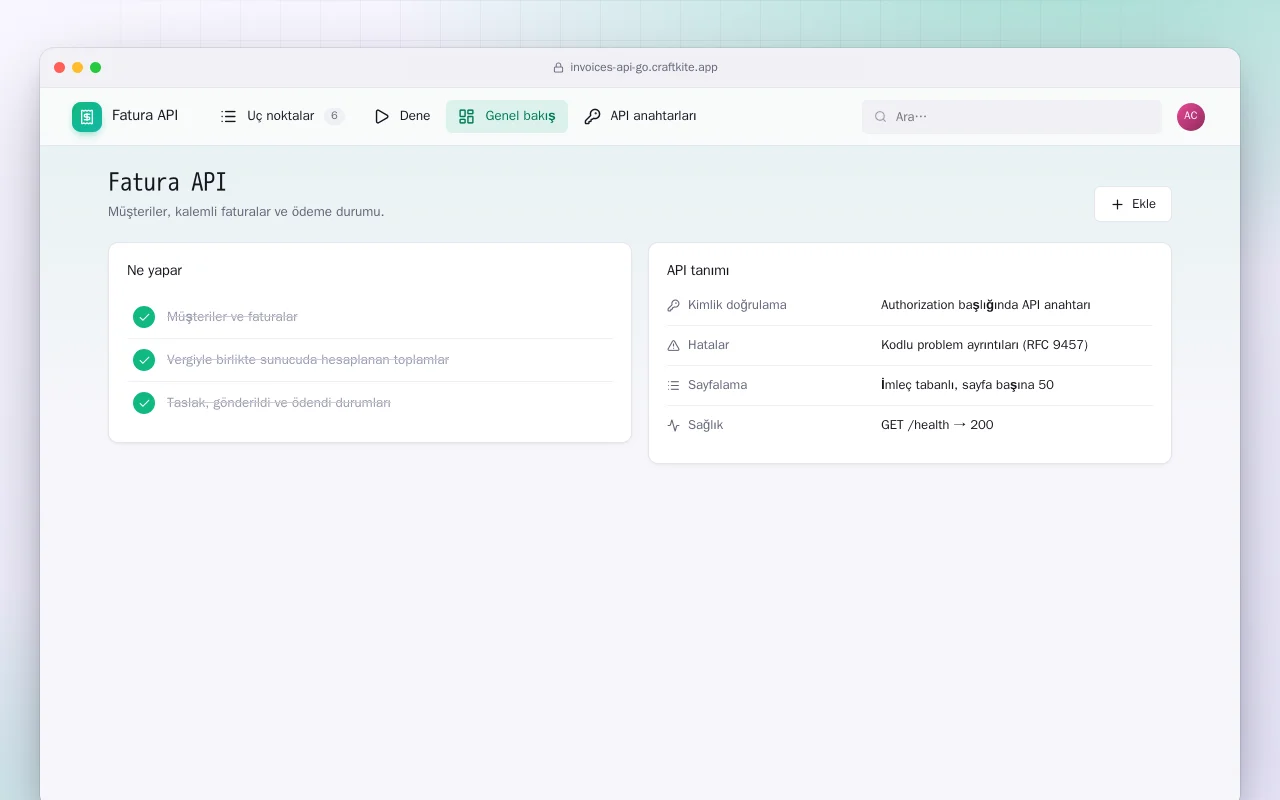Click the list icon beside Sayfalama
The height and width of the screenshot is (800, 1280).
pyautogui.click(x=673, y=385)
